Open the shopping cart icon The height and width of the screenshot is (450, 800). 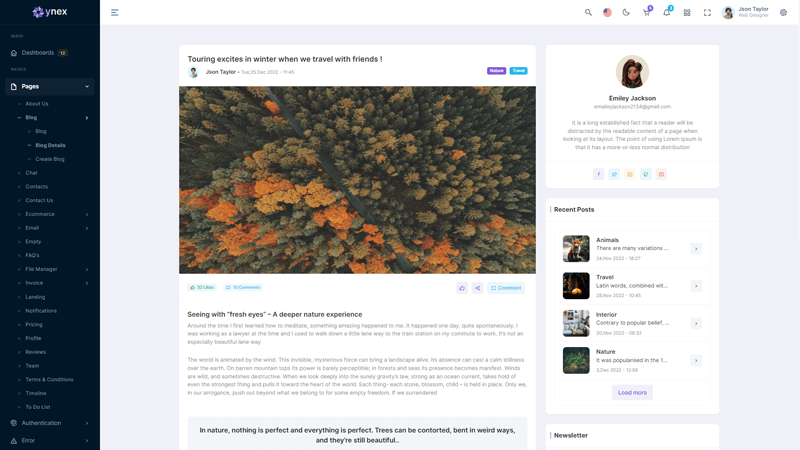(x=646, y=13)
